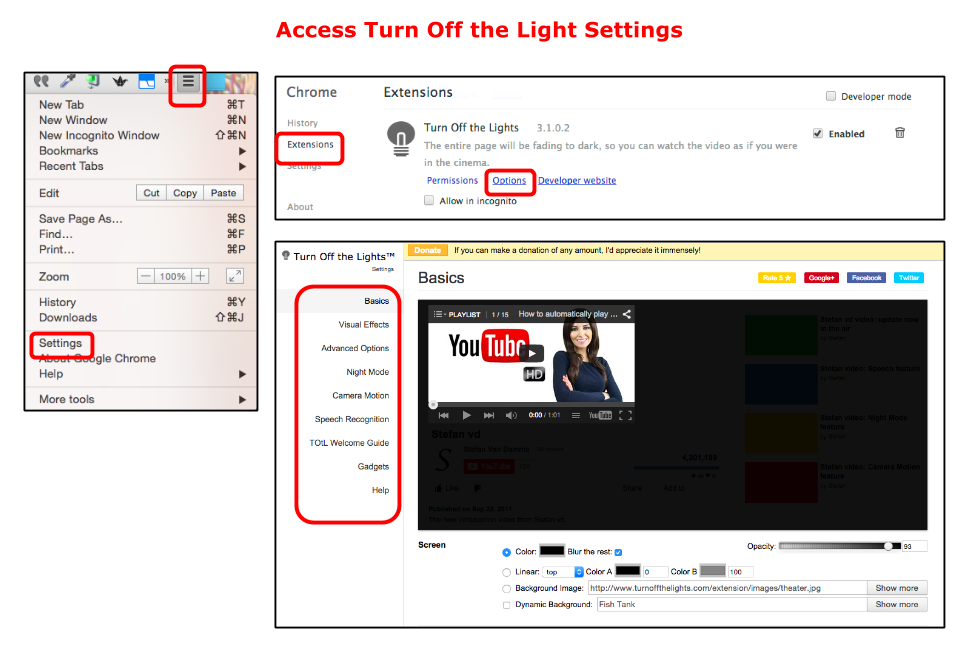The image size is (961, 648).
Task: Click the eyedropper color picker extension icon
Action: coord(67,81)
